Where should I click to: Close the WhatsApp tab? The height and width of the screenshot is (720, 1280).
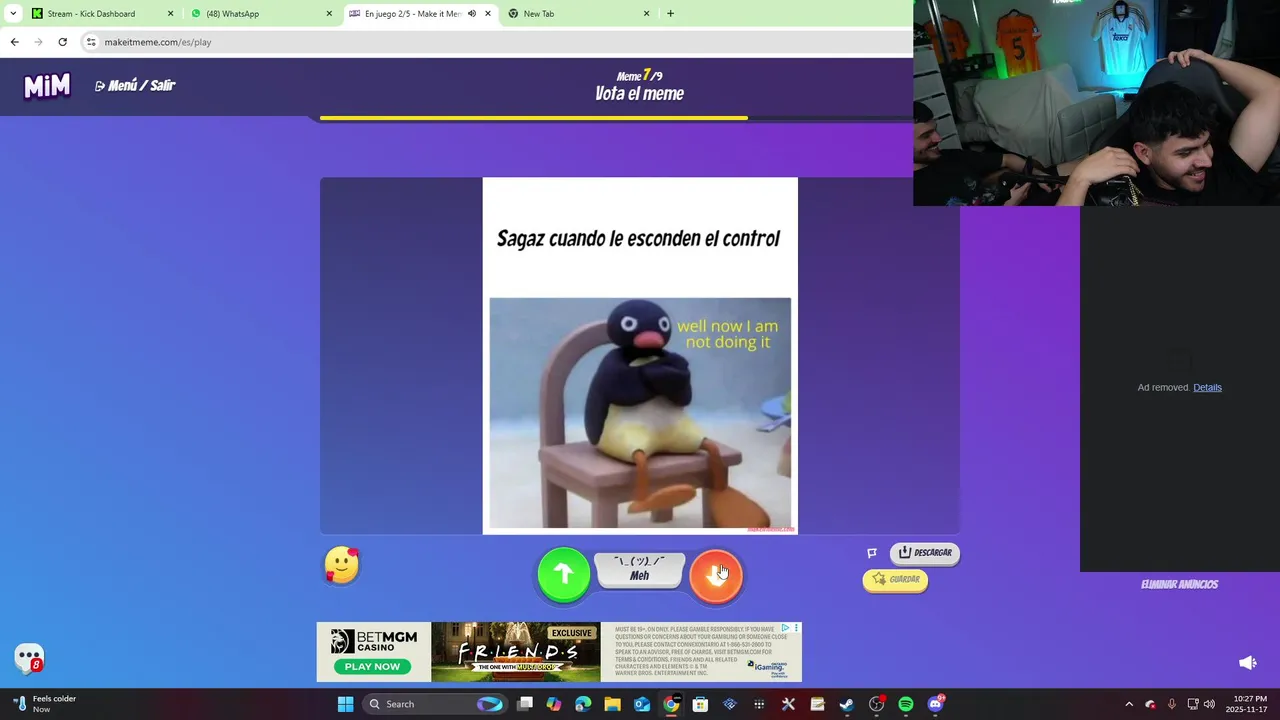329,14
